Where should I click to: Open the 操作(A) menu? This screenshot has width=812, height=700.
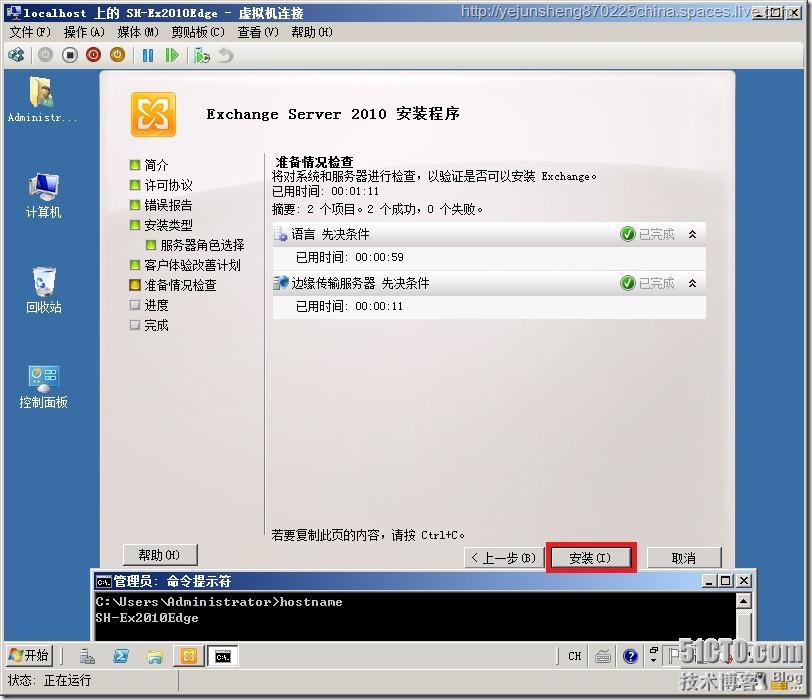[x=84, y=33]
